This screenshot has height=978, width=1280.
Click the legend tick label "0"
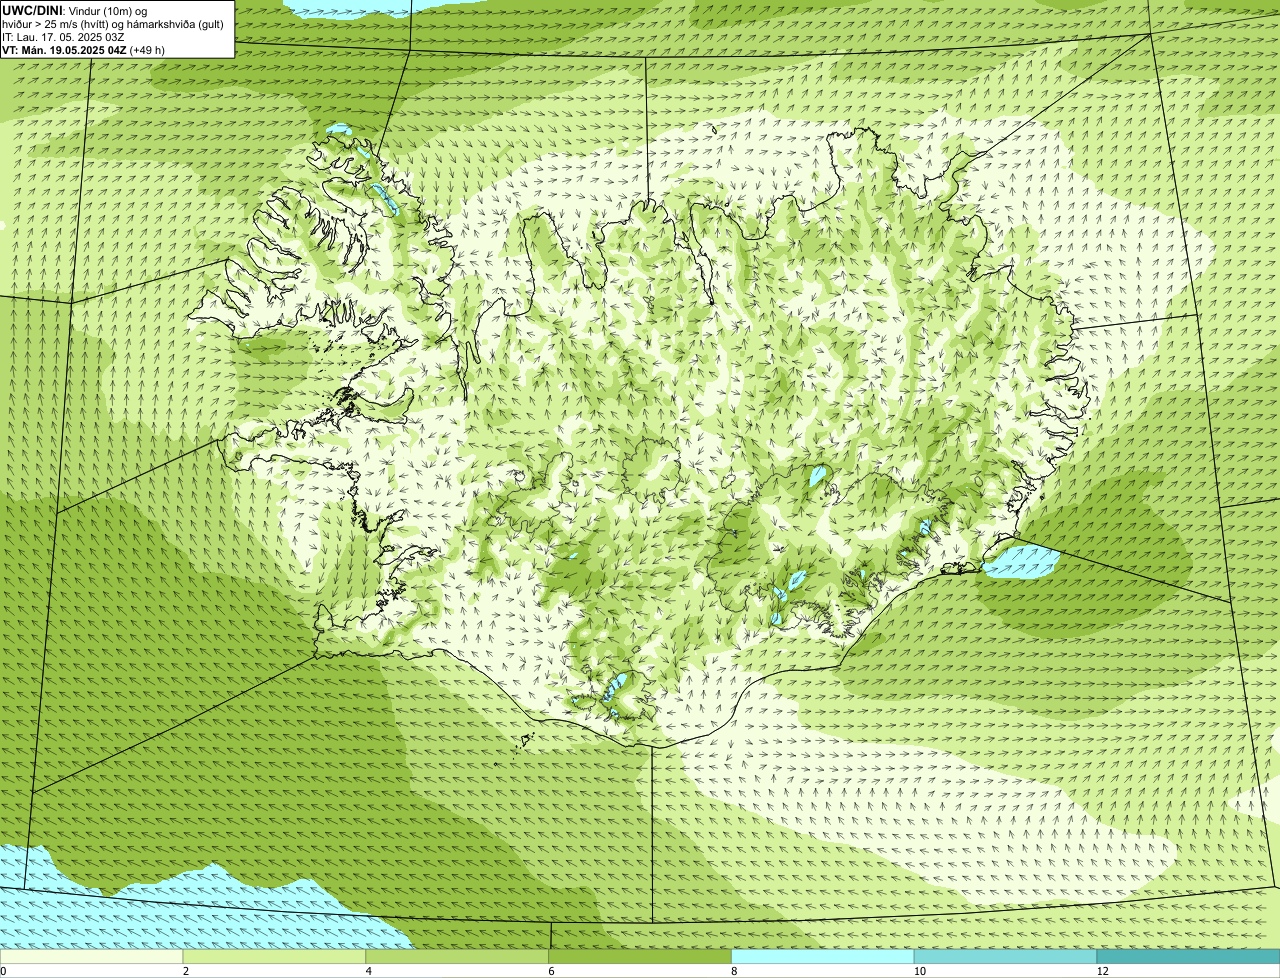pyautogui.click(x=4, y=971)
